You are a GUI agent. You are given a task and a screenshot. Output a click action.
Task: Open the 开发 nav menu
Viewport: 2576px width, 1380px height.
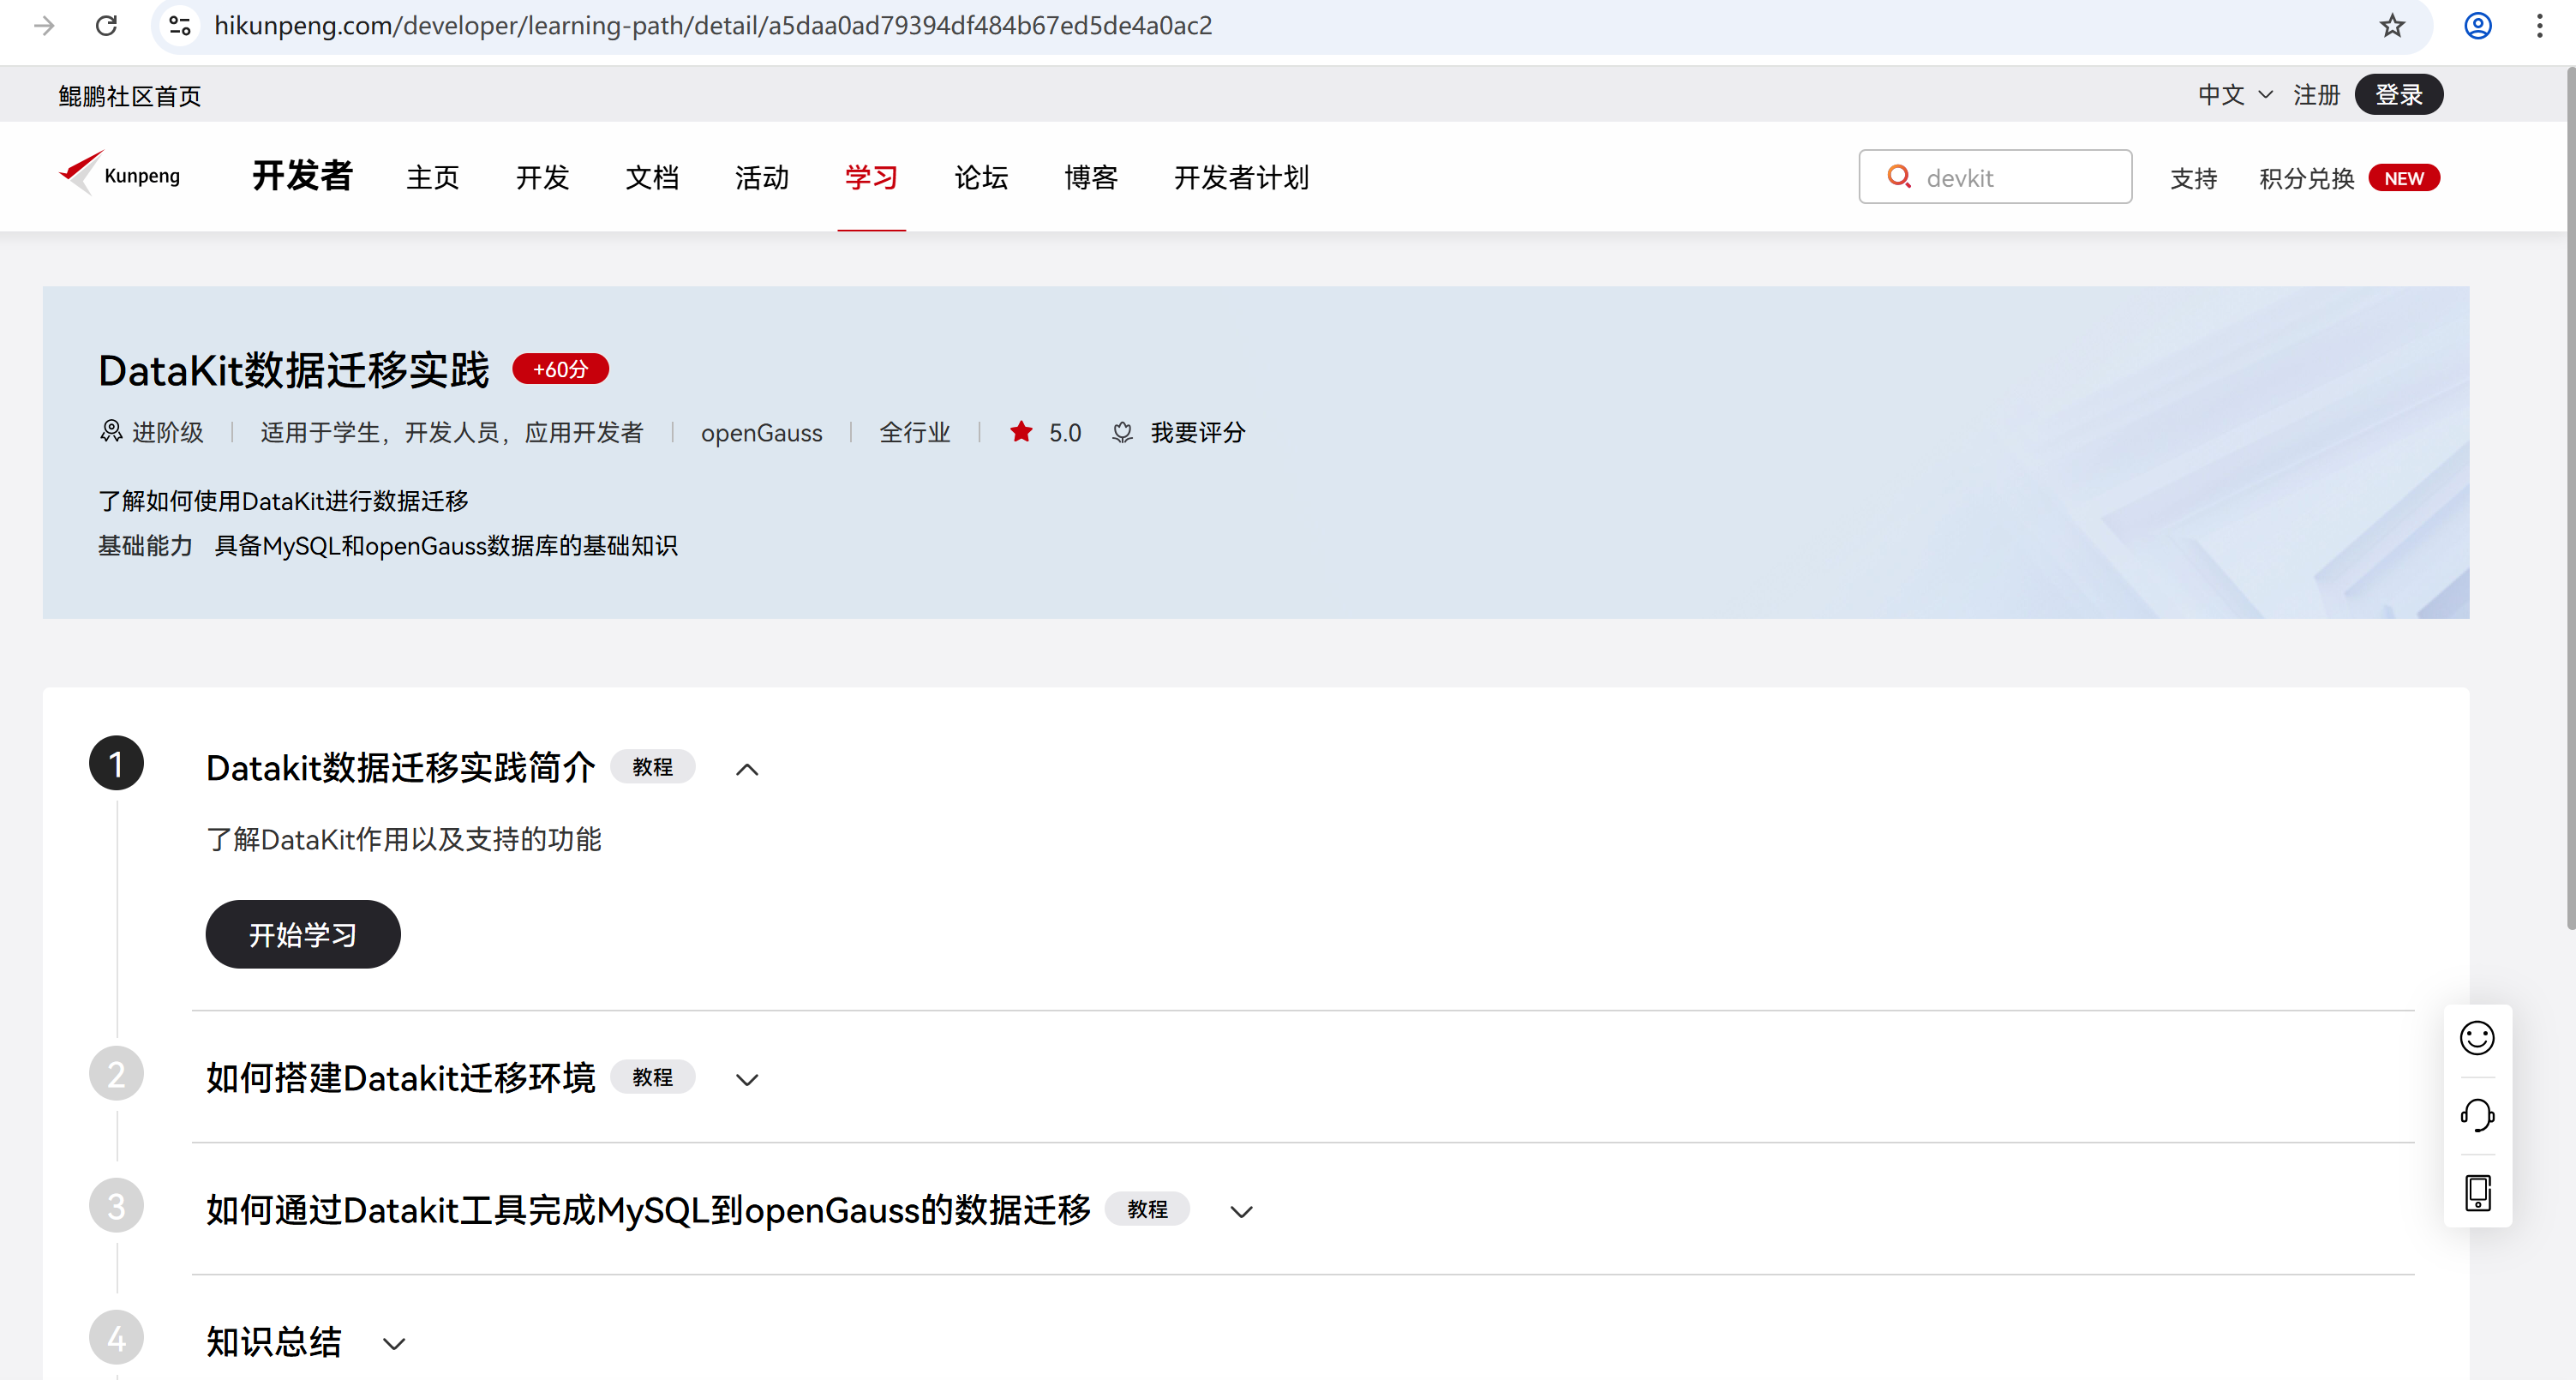542,177
